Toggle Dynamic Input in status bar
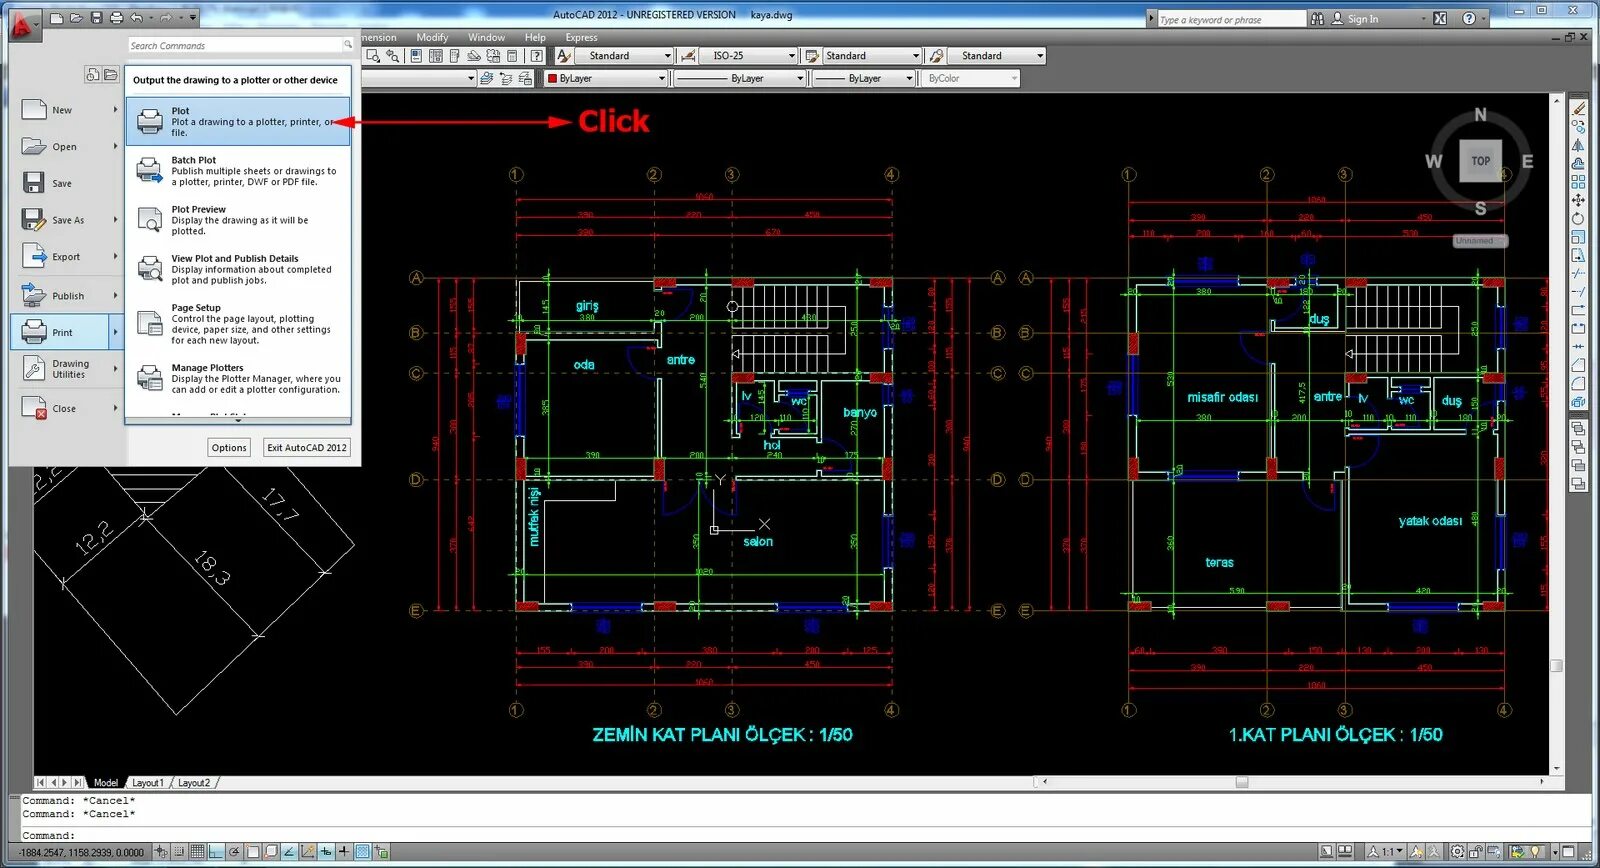This screenshot has height=868, width=1600. (x=326, y=852)
